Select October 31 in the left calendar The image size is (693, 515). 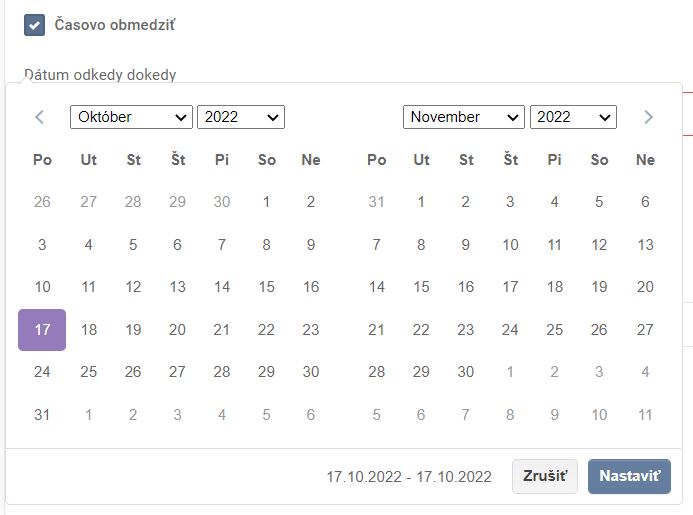click(42, 414)
